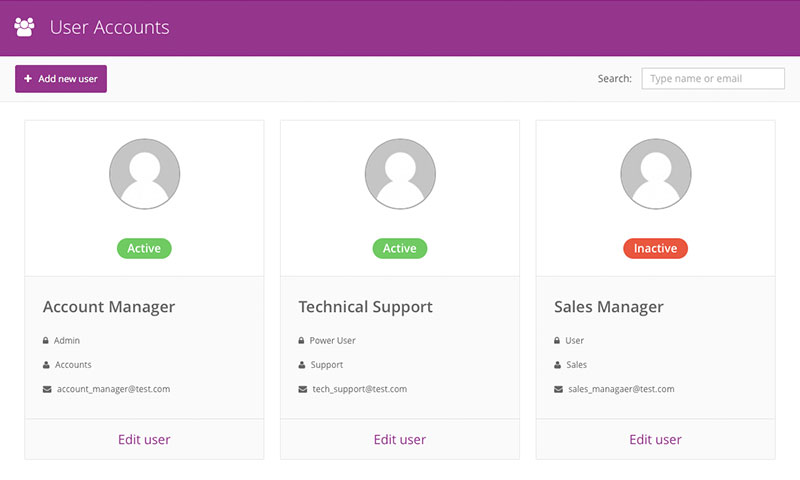Click the account_manager@test.com email text
The height and width of the screenshot is (480, 800).
pos(113,389)
